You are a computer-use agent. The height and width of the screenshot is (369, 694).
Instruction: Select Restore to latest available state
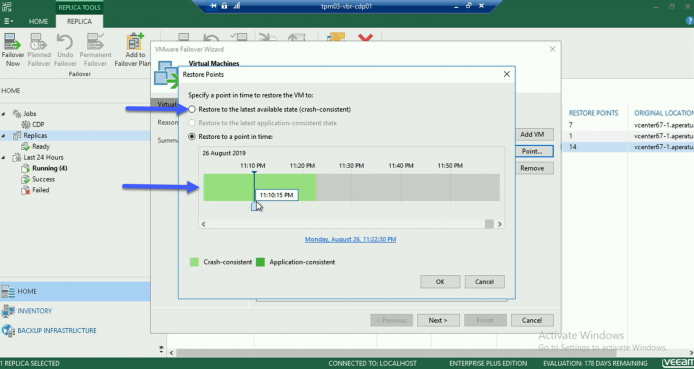192,109
